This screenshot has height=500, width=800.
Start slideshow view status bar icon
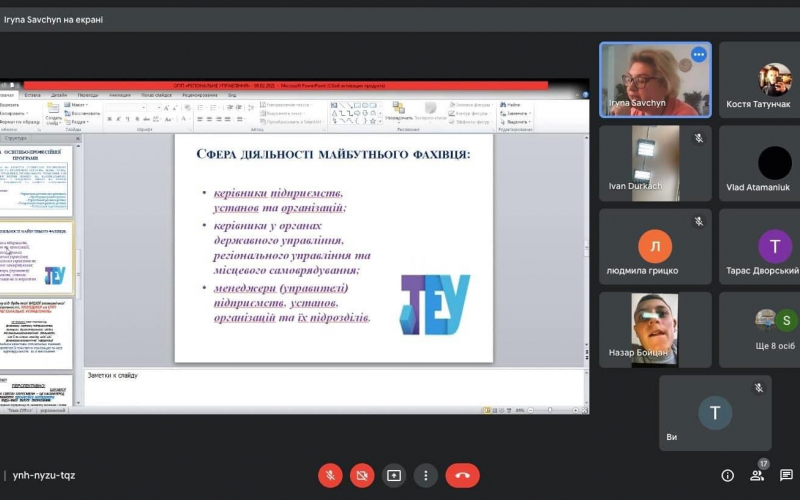click(x=509, y=410)
